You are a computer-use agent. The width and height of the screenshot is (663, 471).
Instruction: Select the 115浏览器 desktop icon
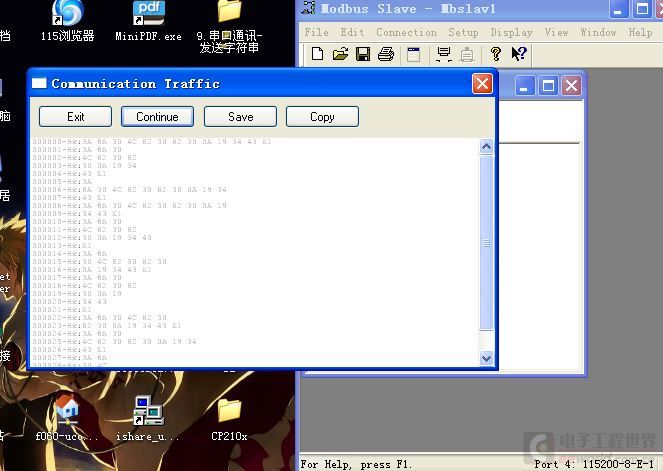pyautogui.click(x=68, y=21)
